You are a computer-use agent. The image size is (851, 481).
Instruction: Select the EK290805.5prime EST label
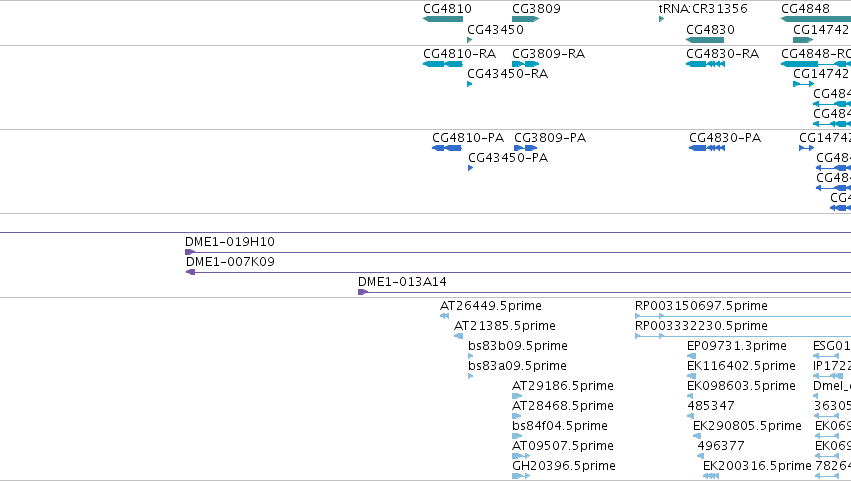747,426
